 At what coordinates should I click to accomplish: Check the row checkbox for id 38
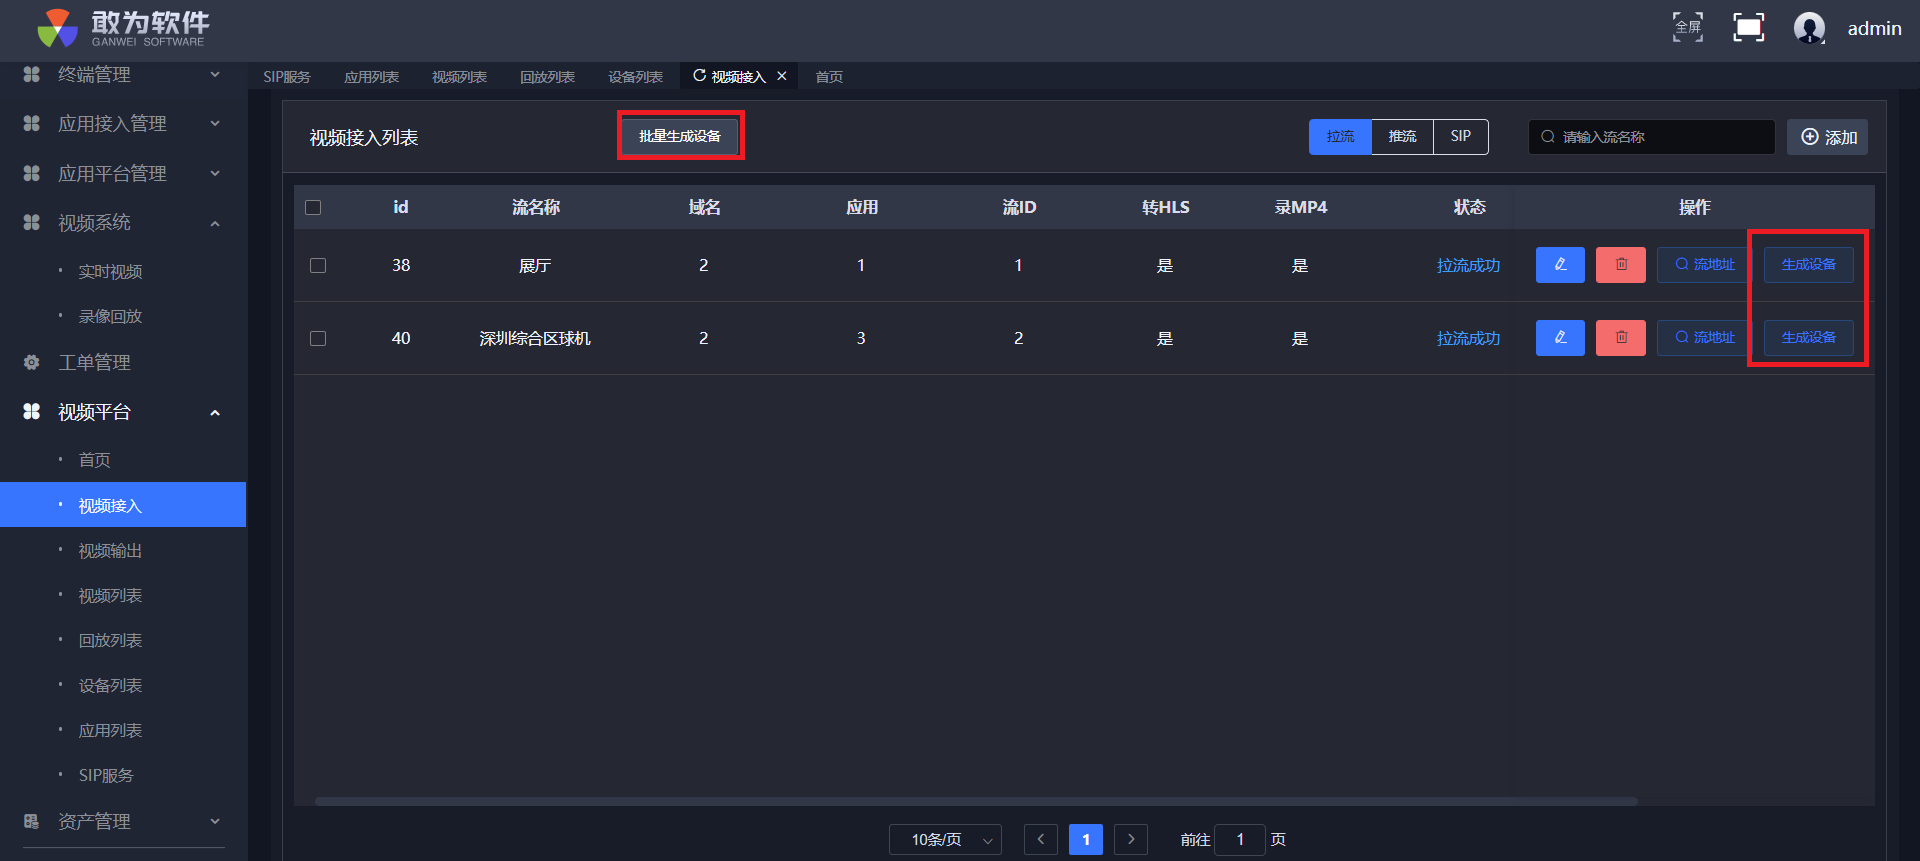(x=318, y=265)
